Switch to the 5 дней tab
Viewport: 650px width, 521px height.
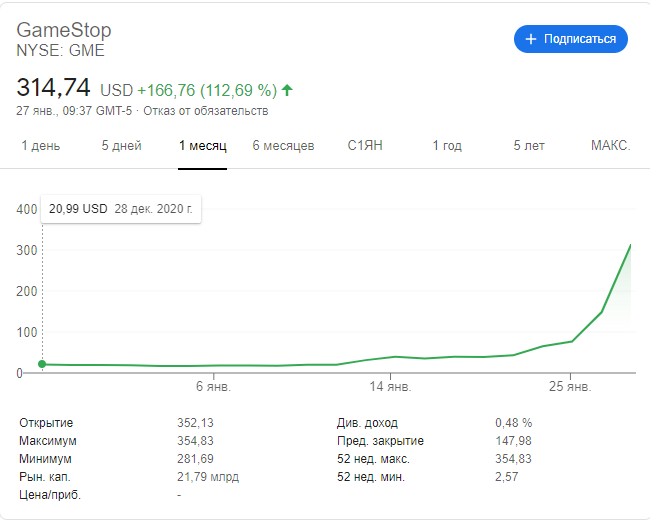(x=121, y=146)
